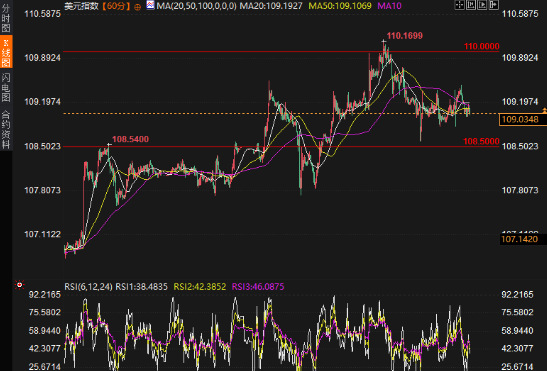Click the chart replay play icon
The image size is (547, 371).
point(482,5)
